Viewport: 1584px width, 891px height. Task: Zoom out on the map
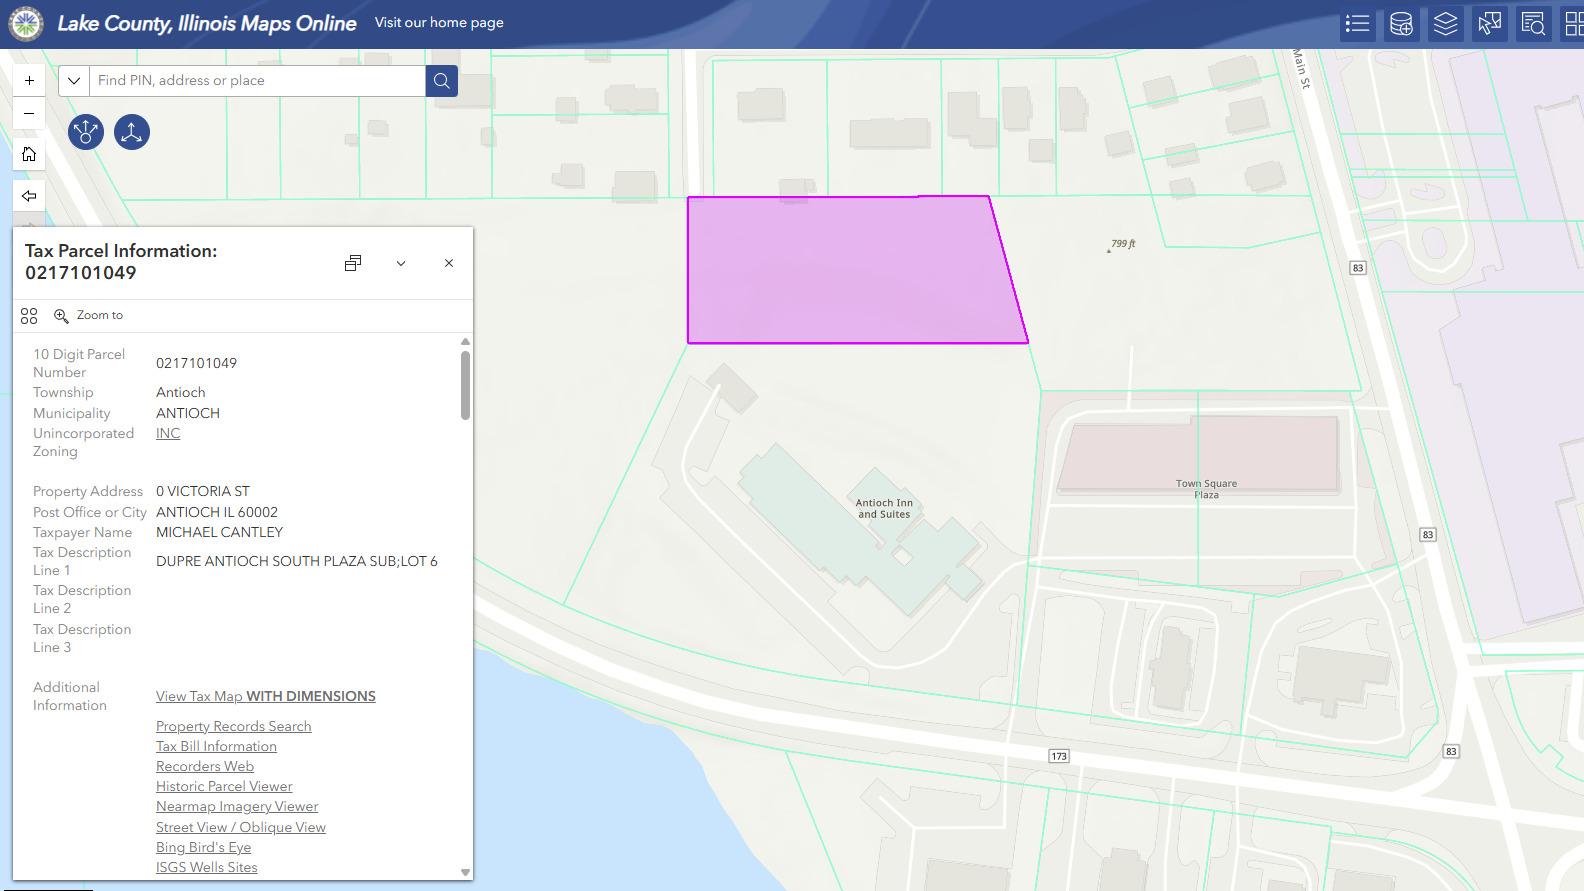(29, 113)
